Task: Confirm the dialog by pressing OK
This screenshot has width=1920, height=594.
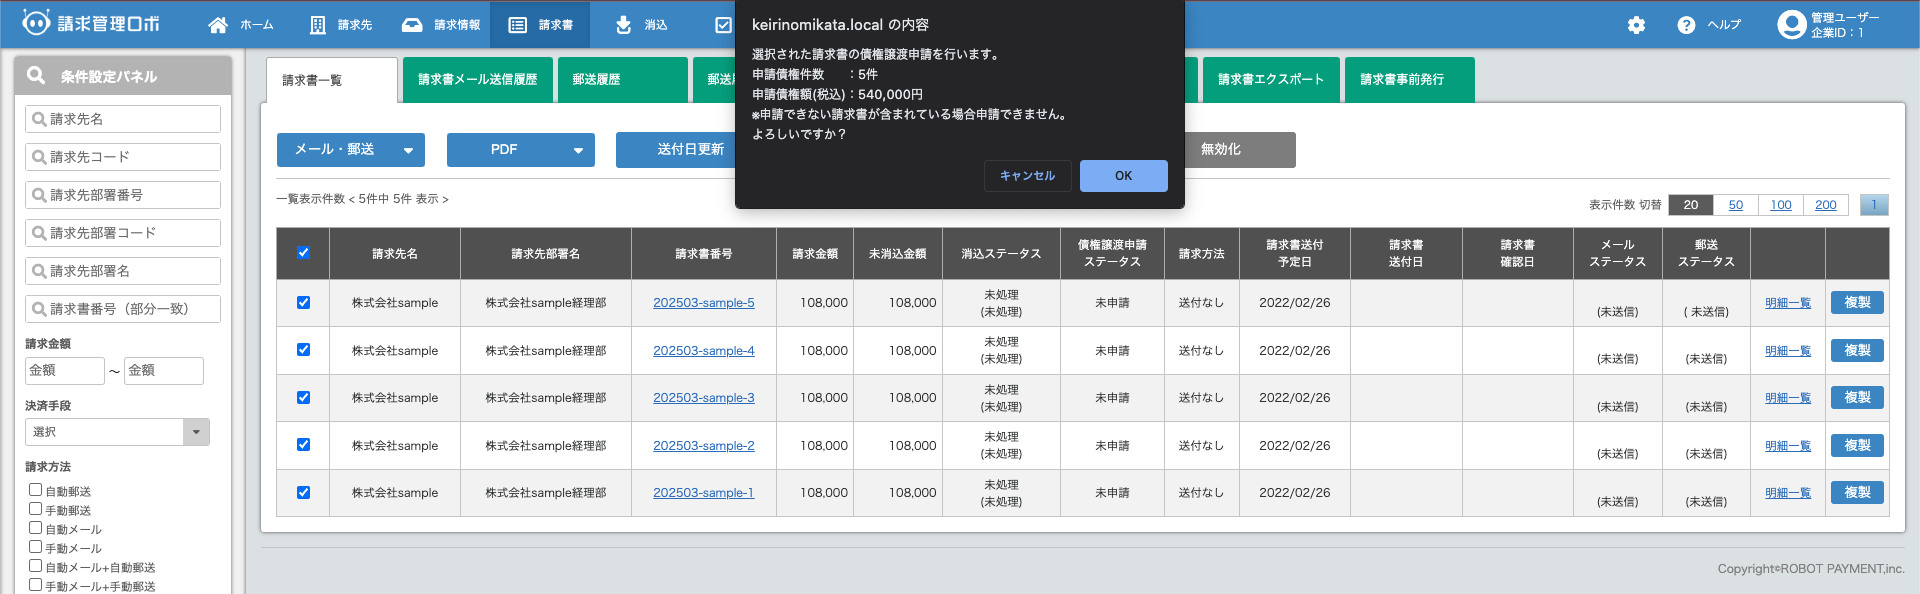Action: click(x=1123, y=176)
